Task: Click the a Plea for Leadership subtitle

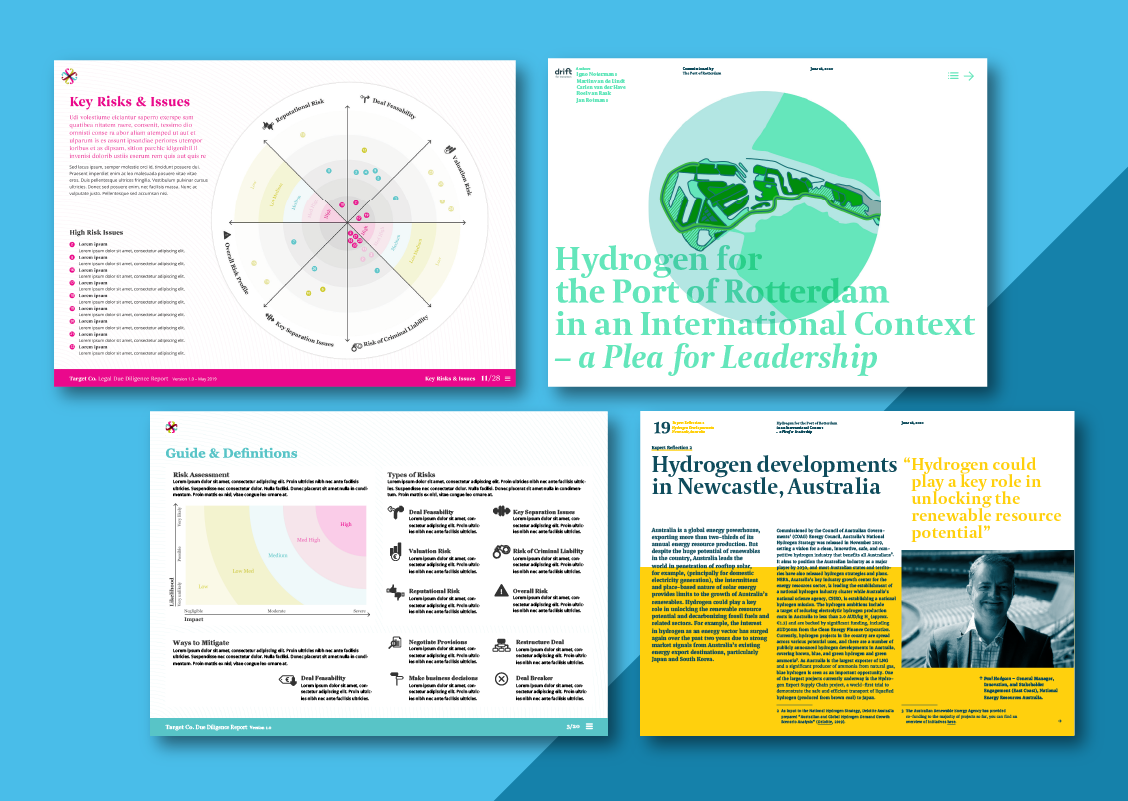Action: coord(727,357)
